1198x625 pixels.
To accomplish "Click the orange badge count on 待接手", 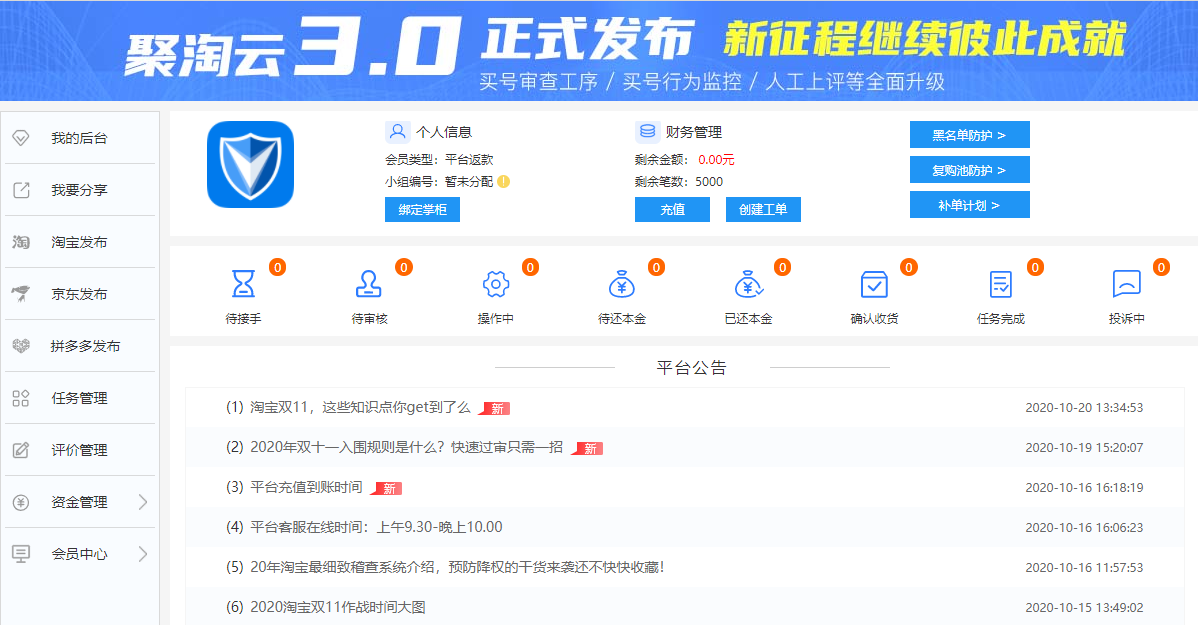I will (x=277, y=267).
